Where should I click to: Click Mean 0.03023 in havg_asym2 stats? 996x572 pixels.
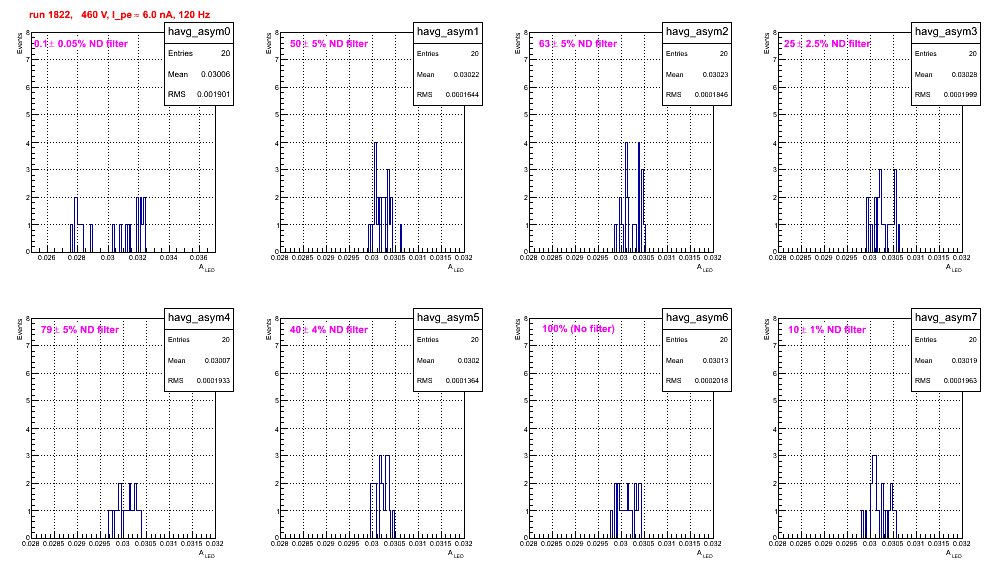[x=697, y=74]
